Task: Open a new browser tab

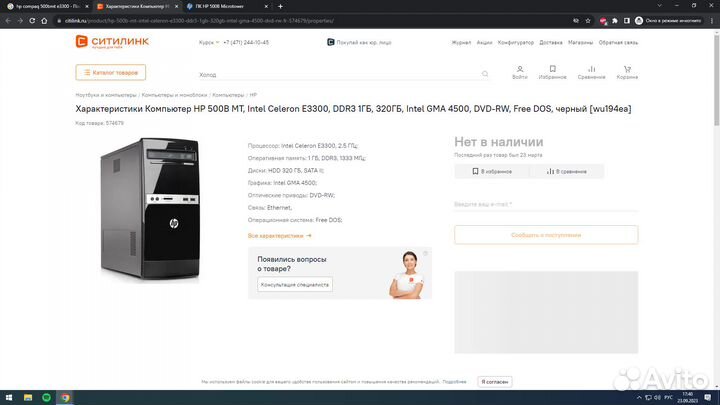Action: (280, 6)
